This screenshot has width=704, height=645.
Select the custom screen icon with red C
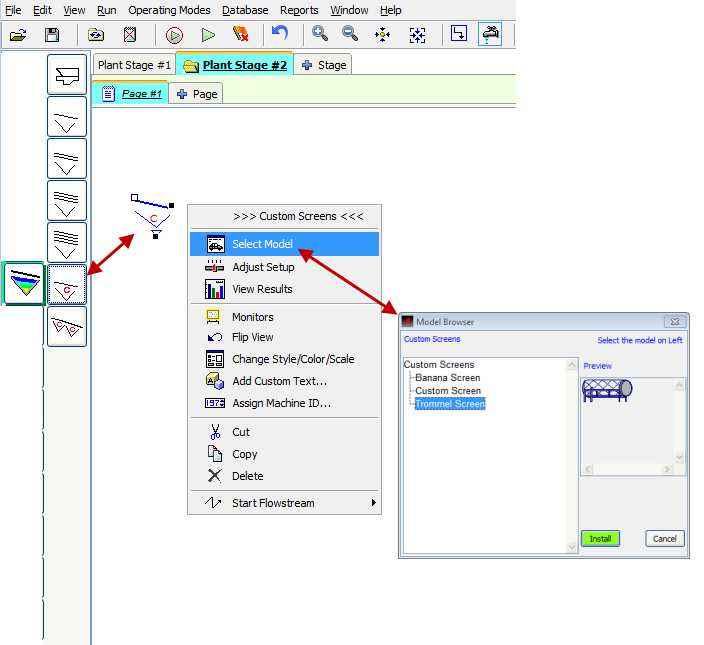click(x=67, y=285)
